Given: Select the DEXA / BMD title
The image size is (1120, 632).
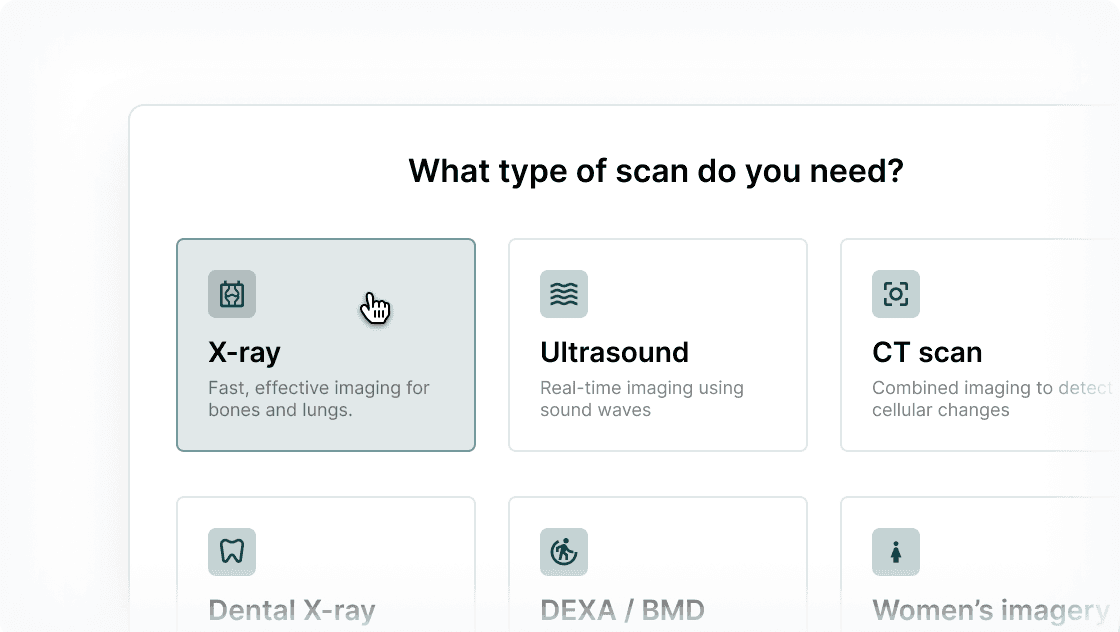Looking at the screenshot, I should pyautogui.click(x=622, y=610).
